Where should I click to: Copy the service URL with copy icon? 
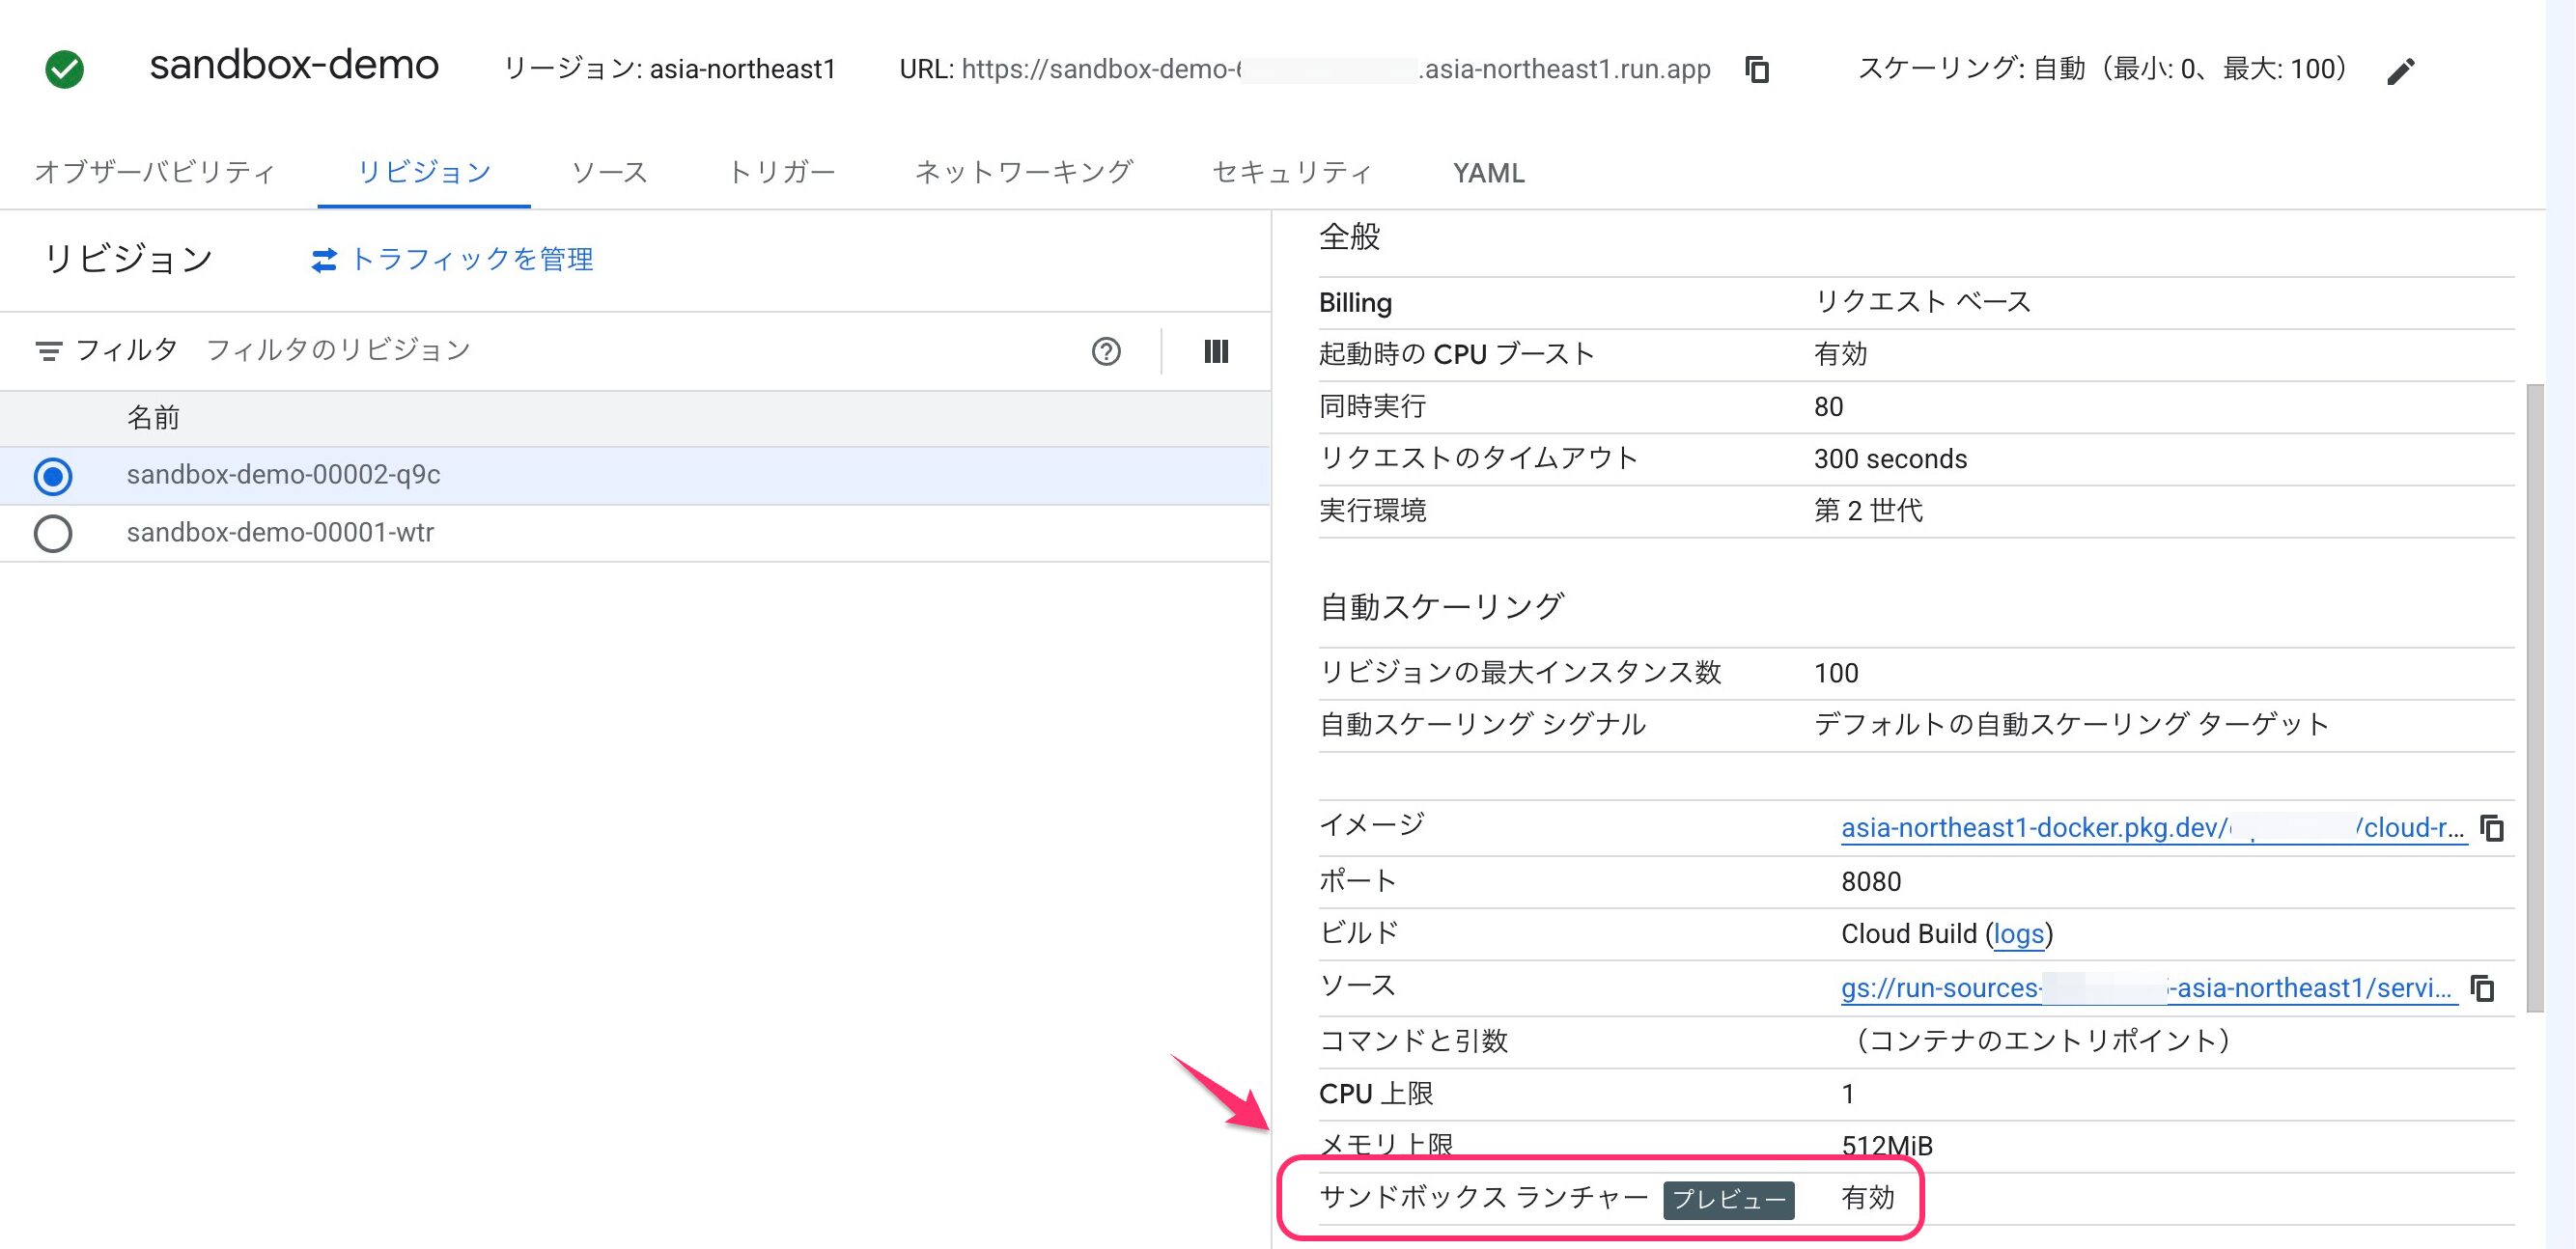point(1757,70)
